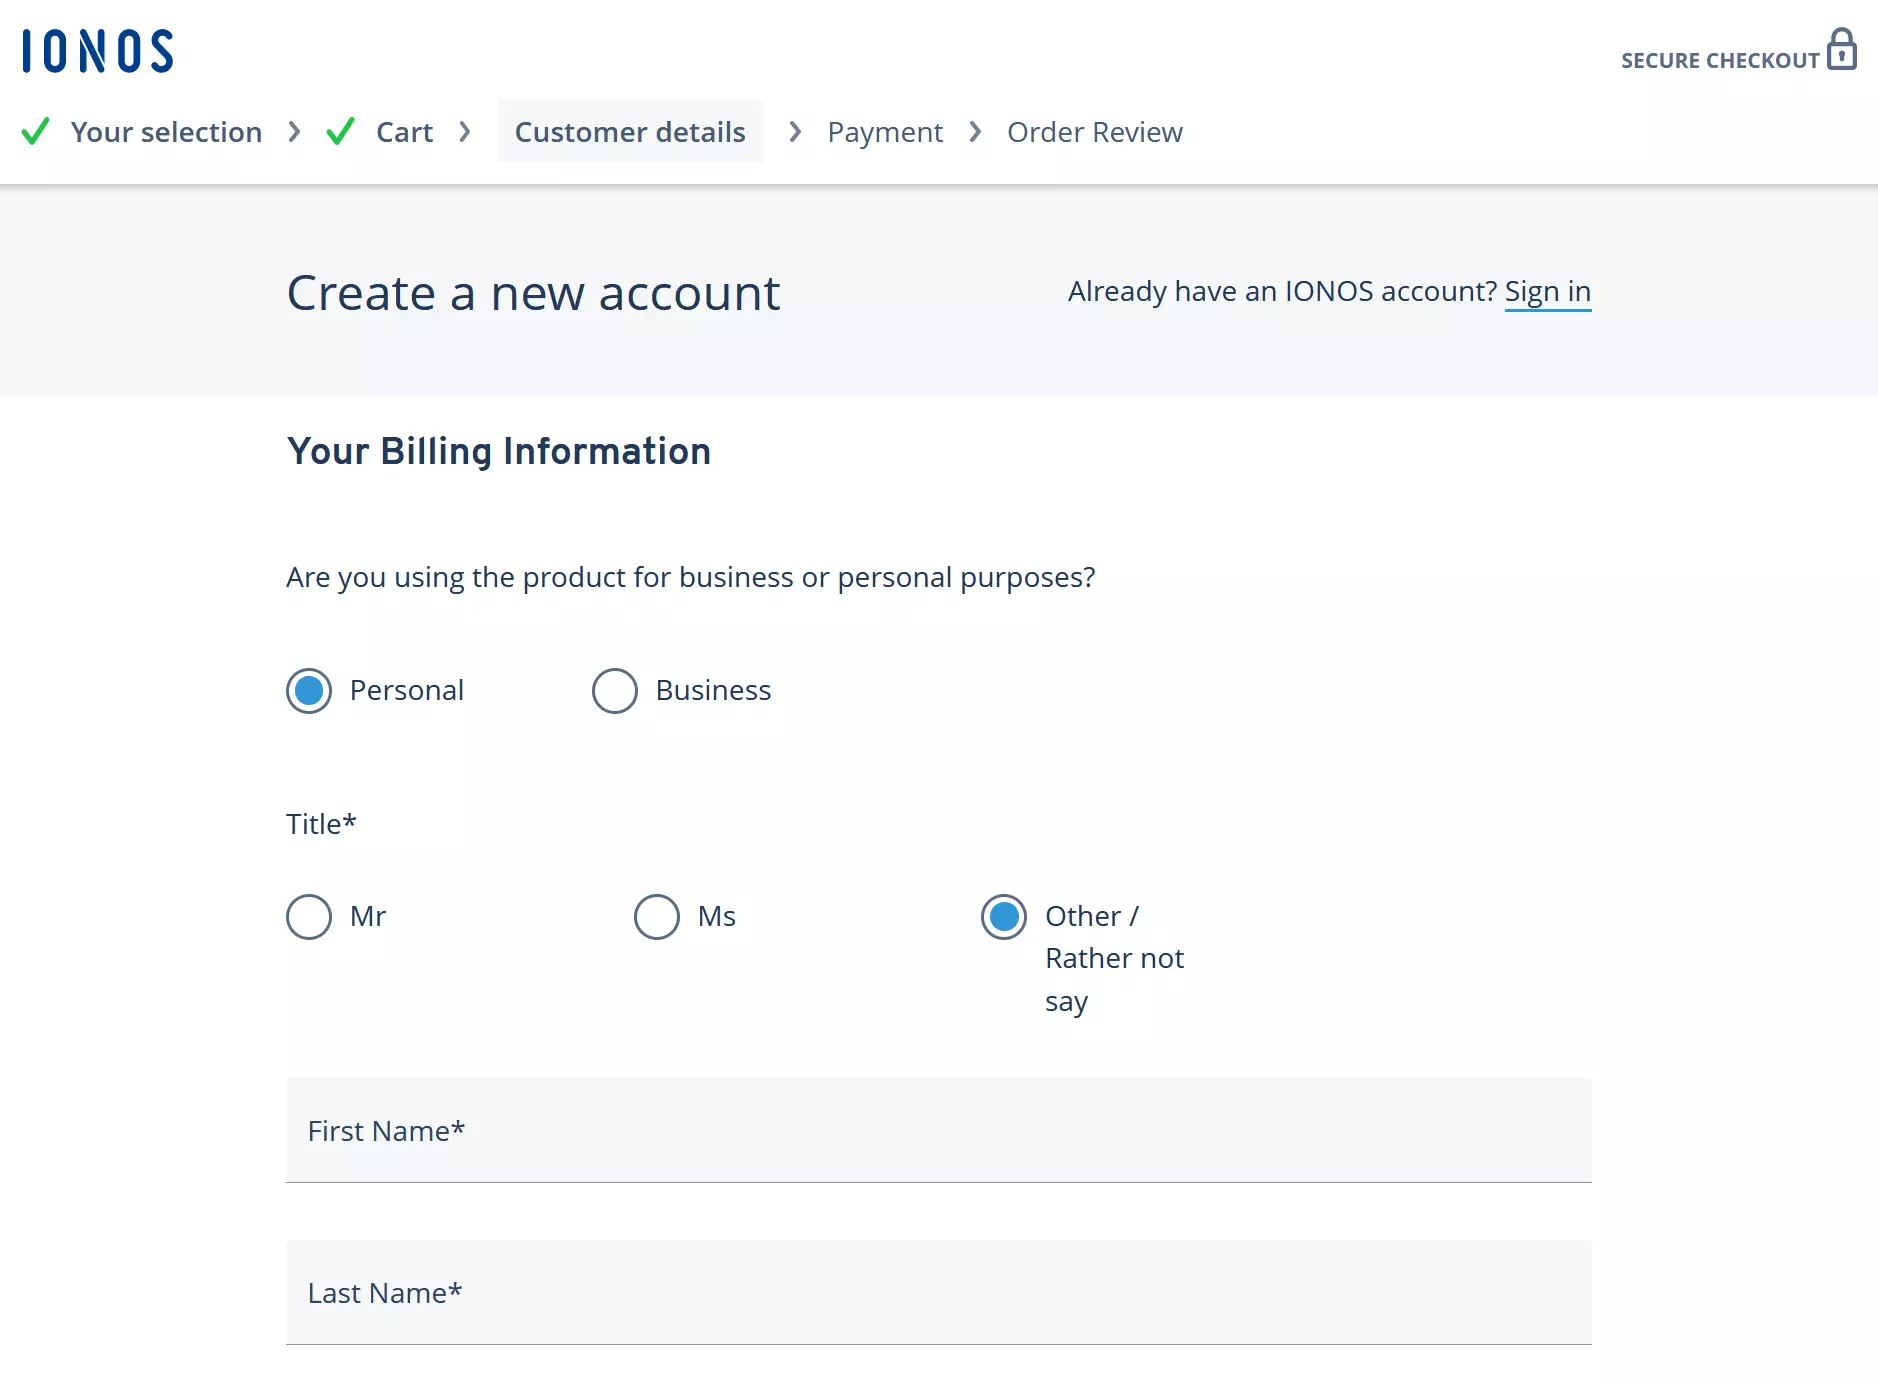Click the chevron arrow before Payment
The height and width of the screenshot is (1383, 1878).
(795, 132)
